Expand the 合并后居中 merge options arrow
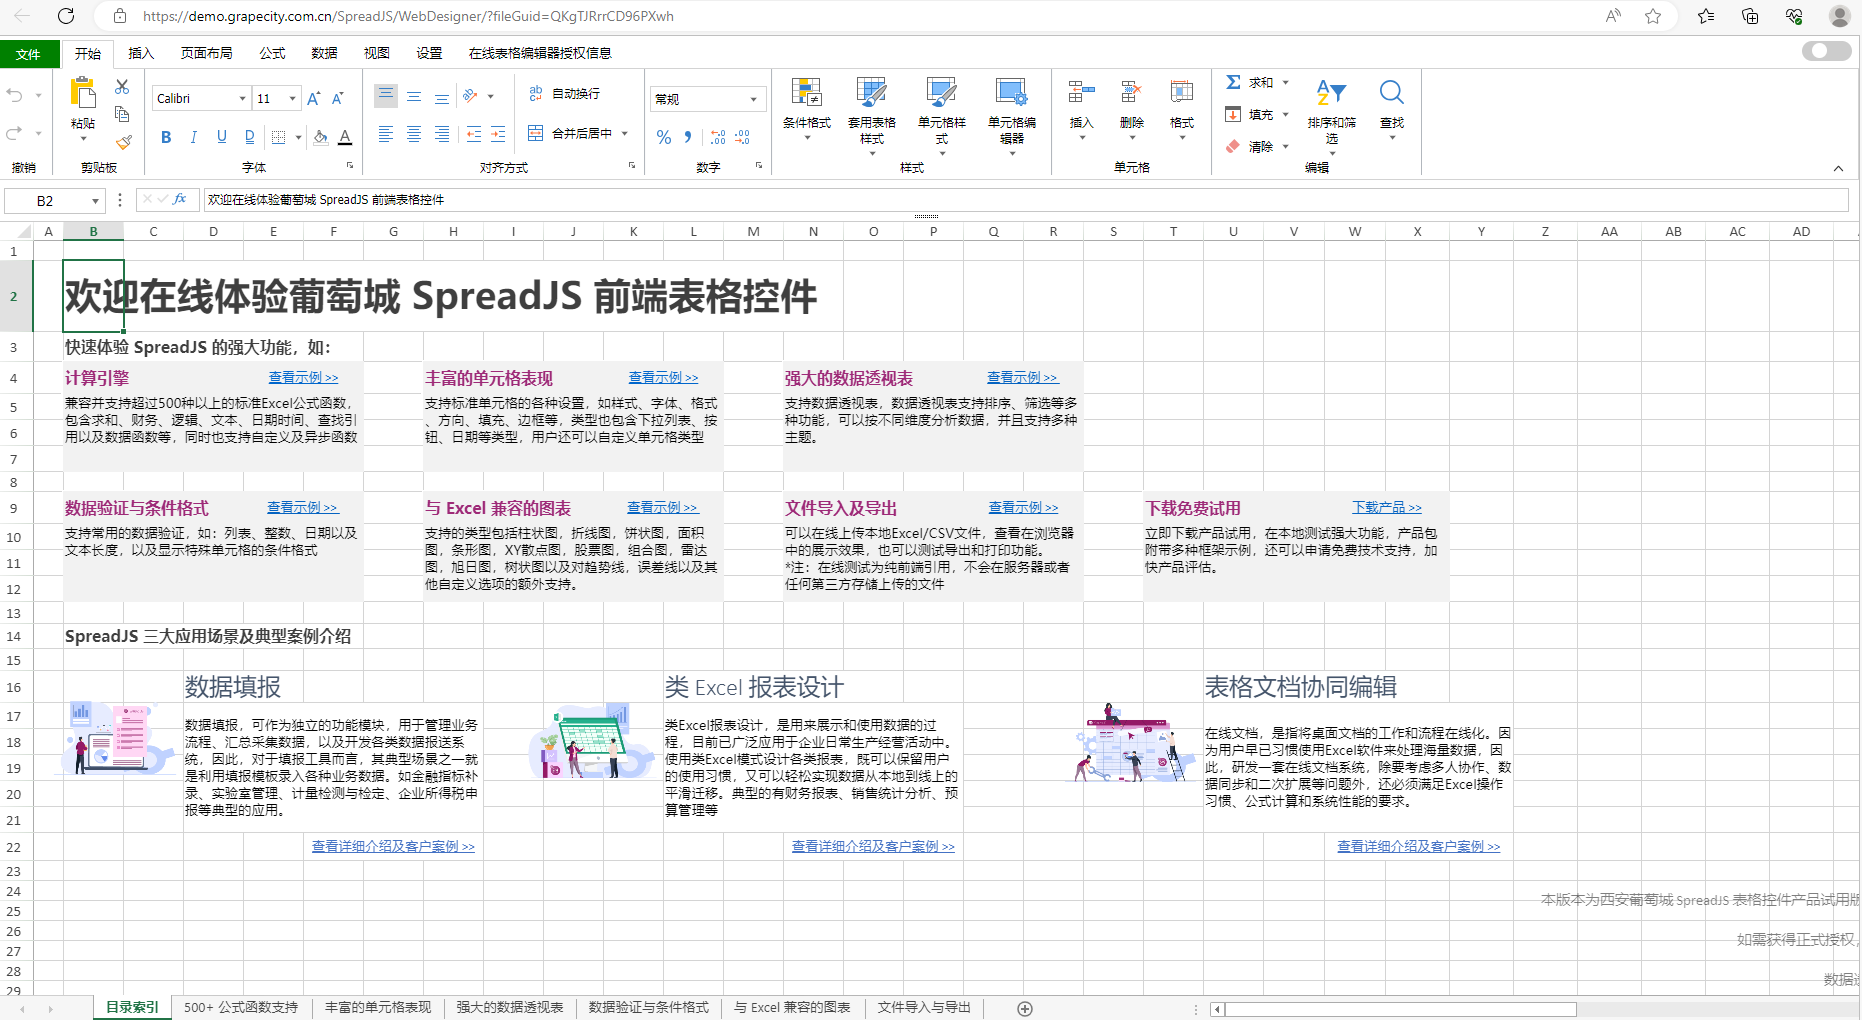 pos(625,133)
